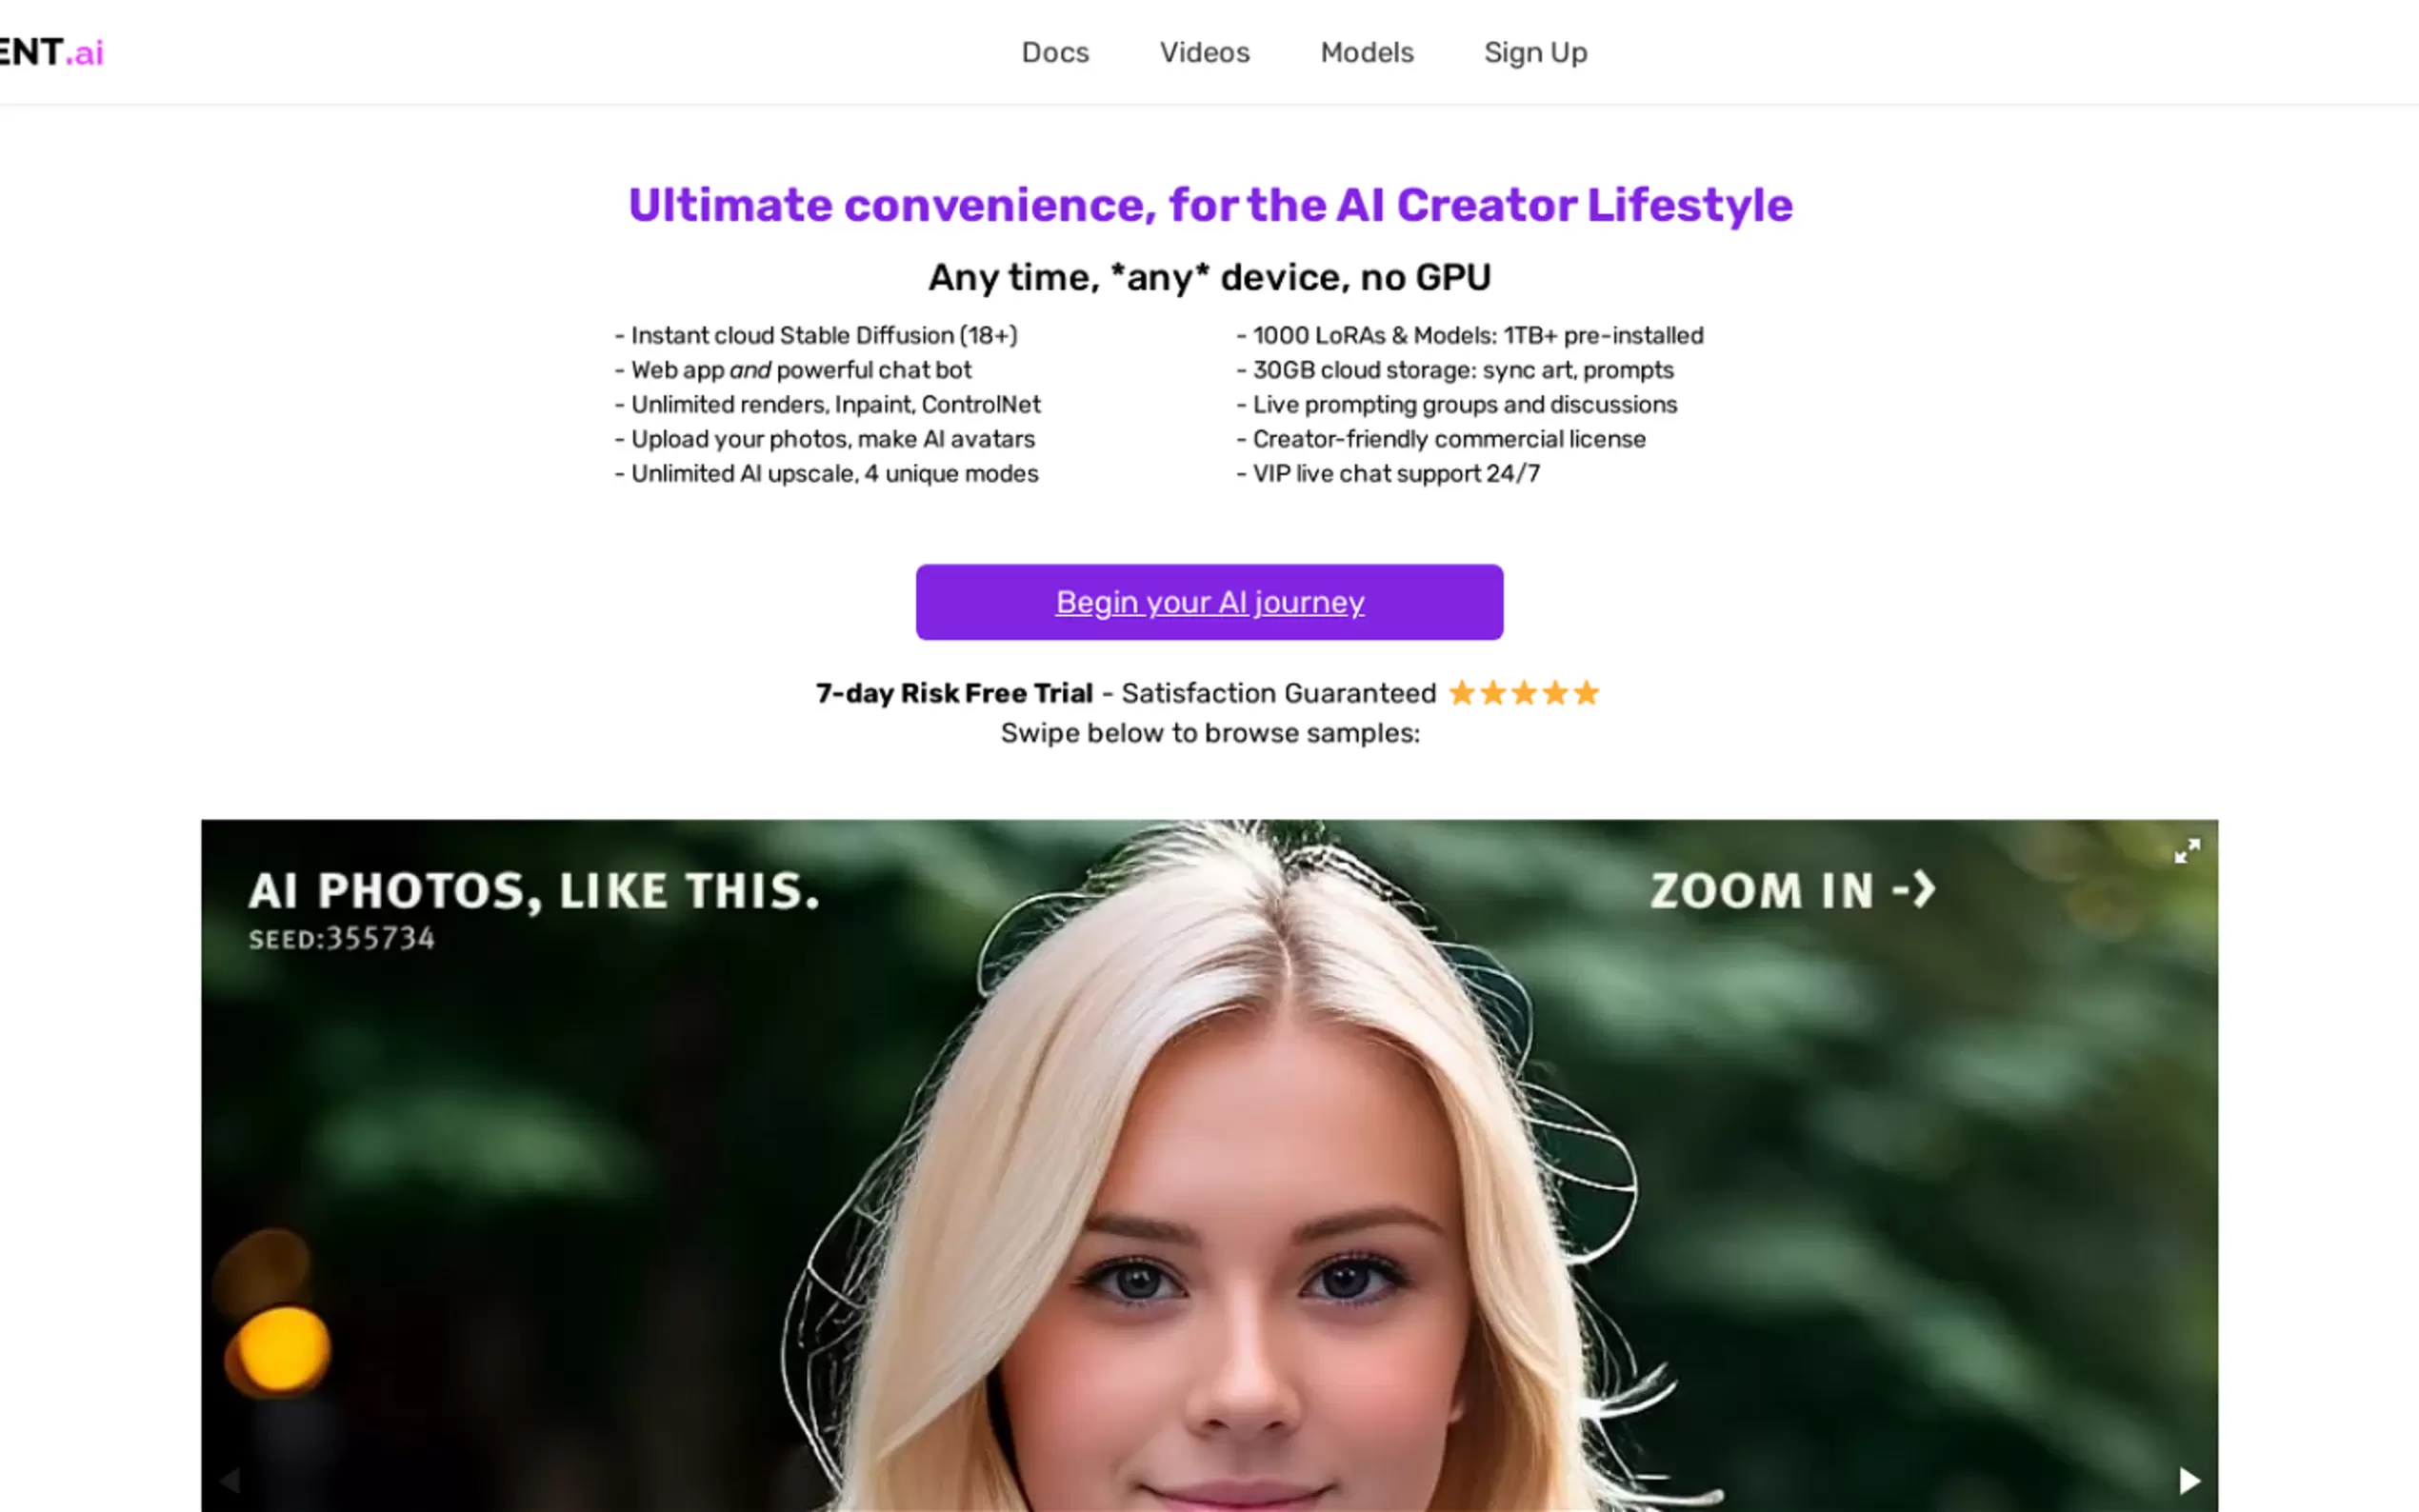Viewport: 2419px width, 1512px height.
Task: Advance to the next sample slide
Action: (x=2189, y=1480)
